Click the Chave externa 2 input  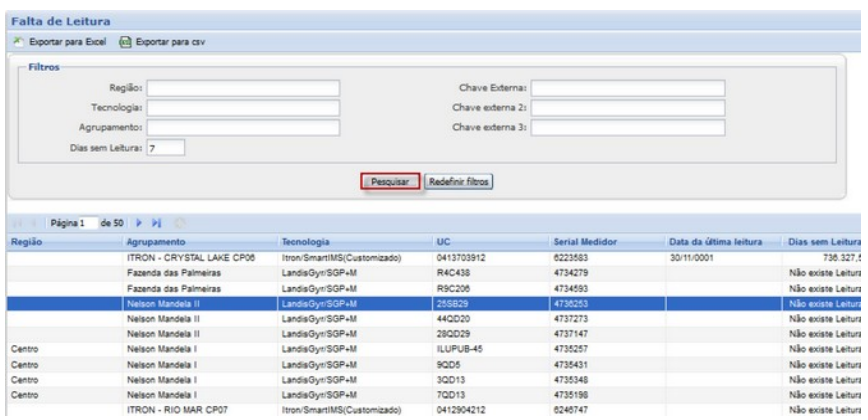627,108
